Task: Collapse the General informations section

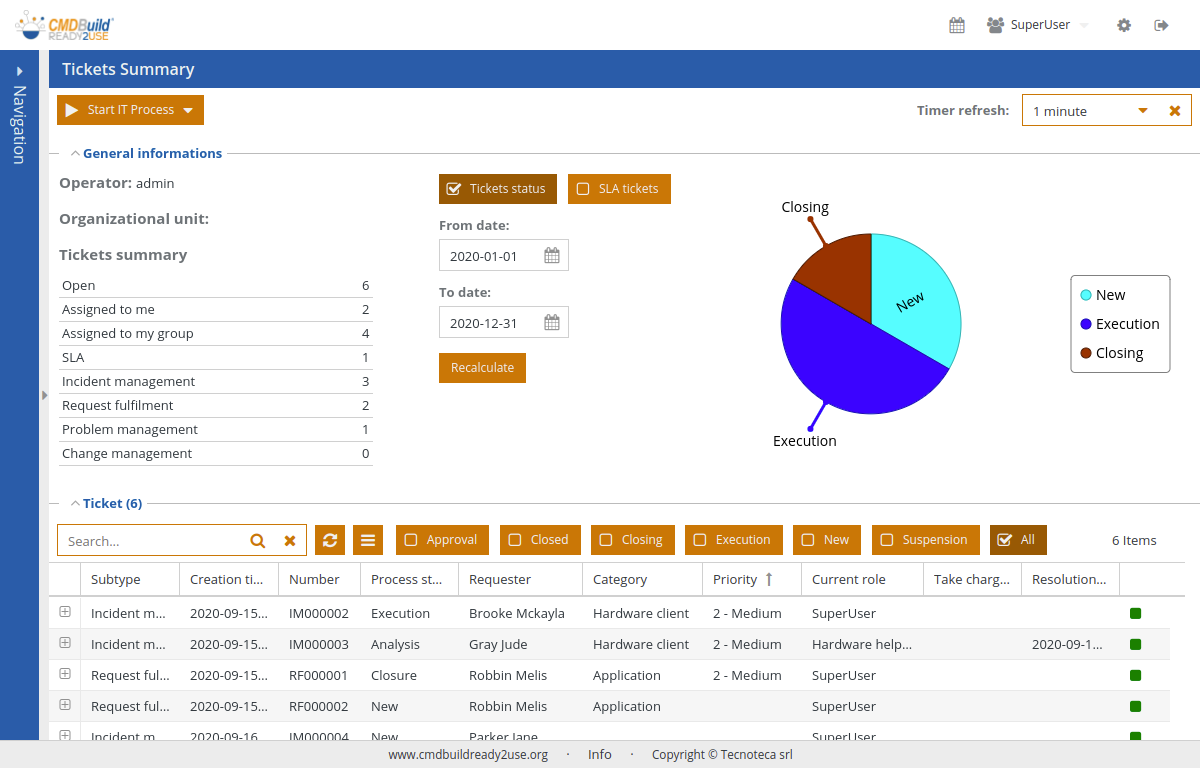Action: coord(75,154)
